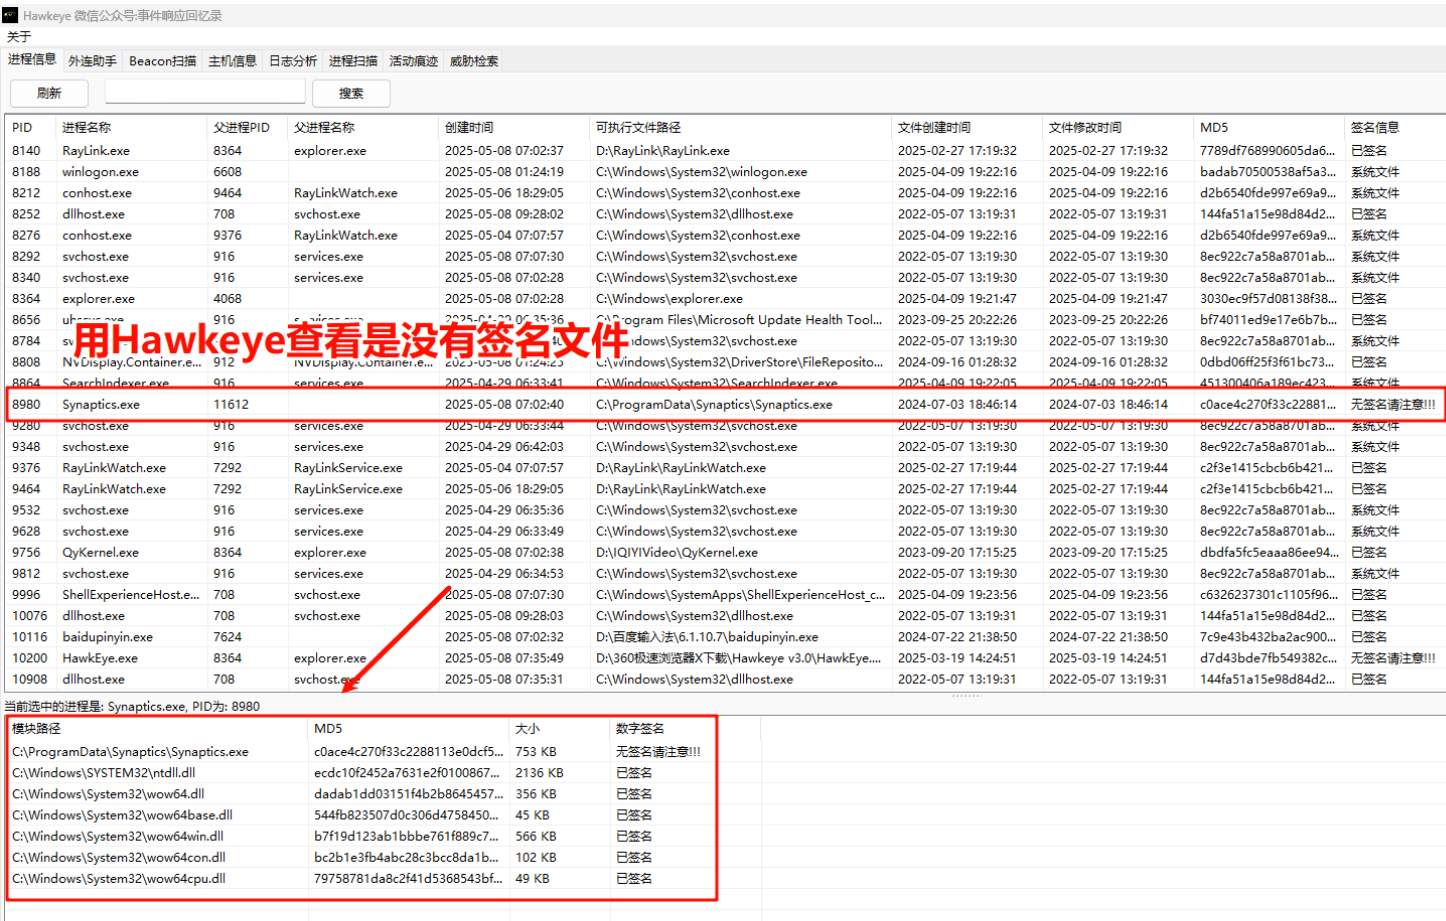Select the RayLink.exe process row
This screenshot has height=921, width=1446.
coord(725,151)
